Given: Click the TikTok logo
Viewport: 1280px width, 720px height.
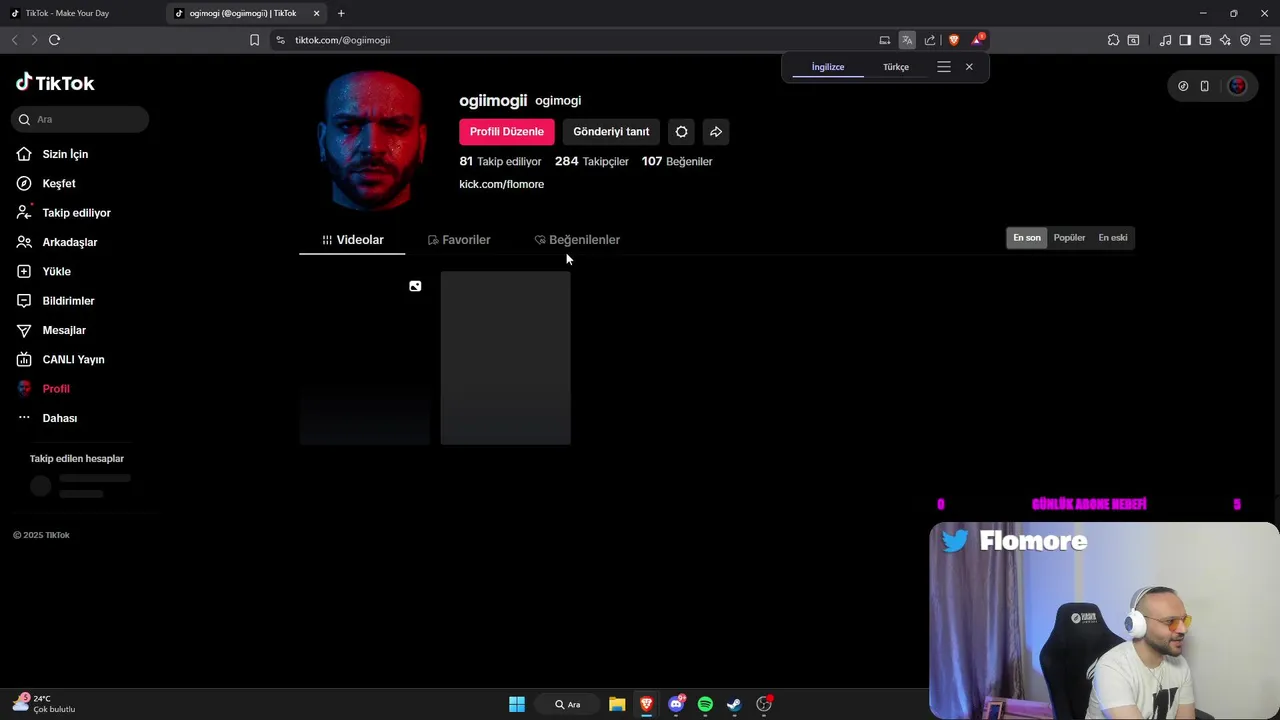Looking at the screenshot, I should (x=55, y=83).
